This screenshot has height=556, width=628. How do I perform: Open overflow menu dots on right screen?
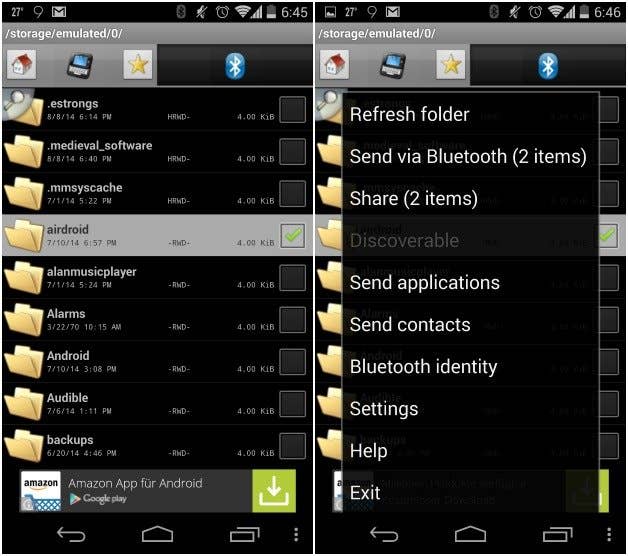click(x=609, y=534)
